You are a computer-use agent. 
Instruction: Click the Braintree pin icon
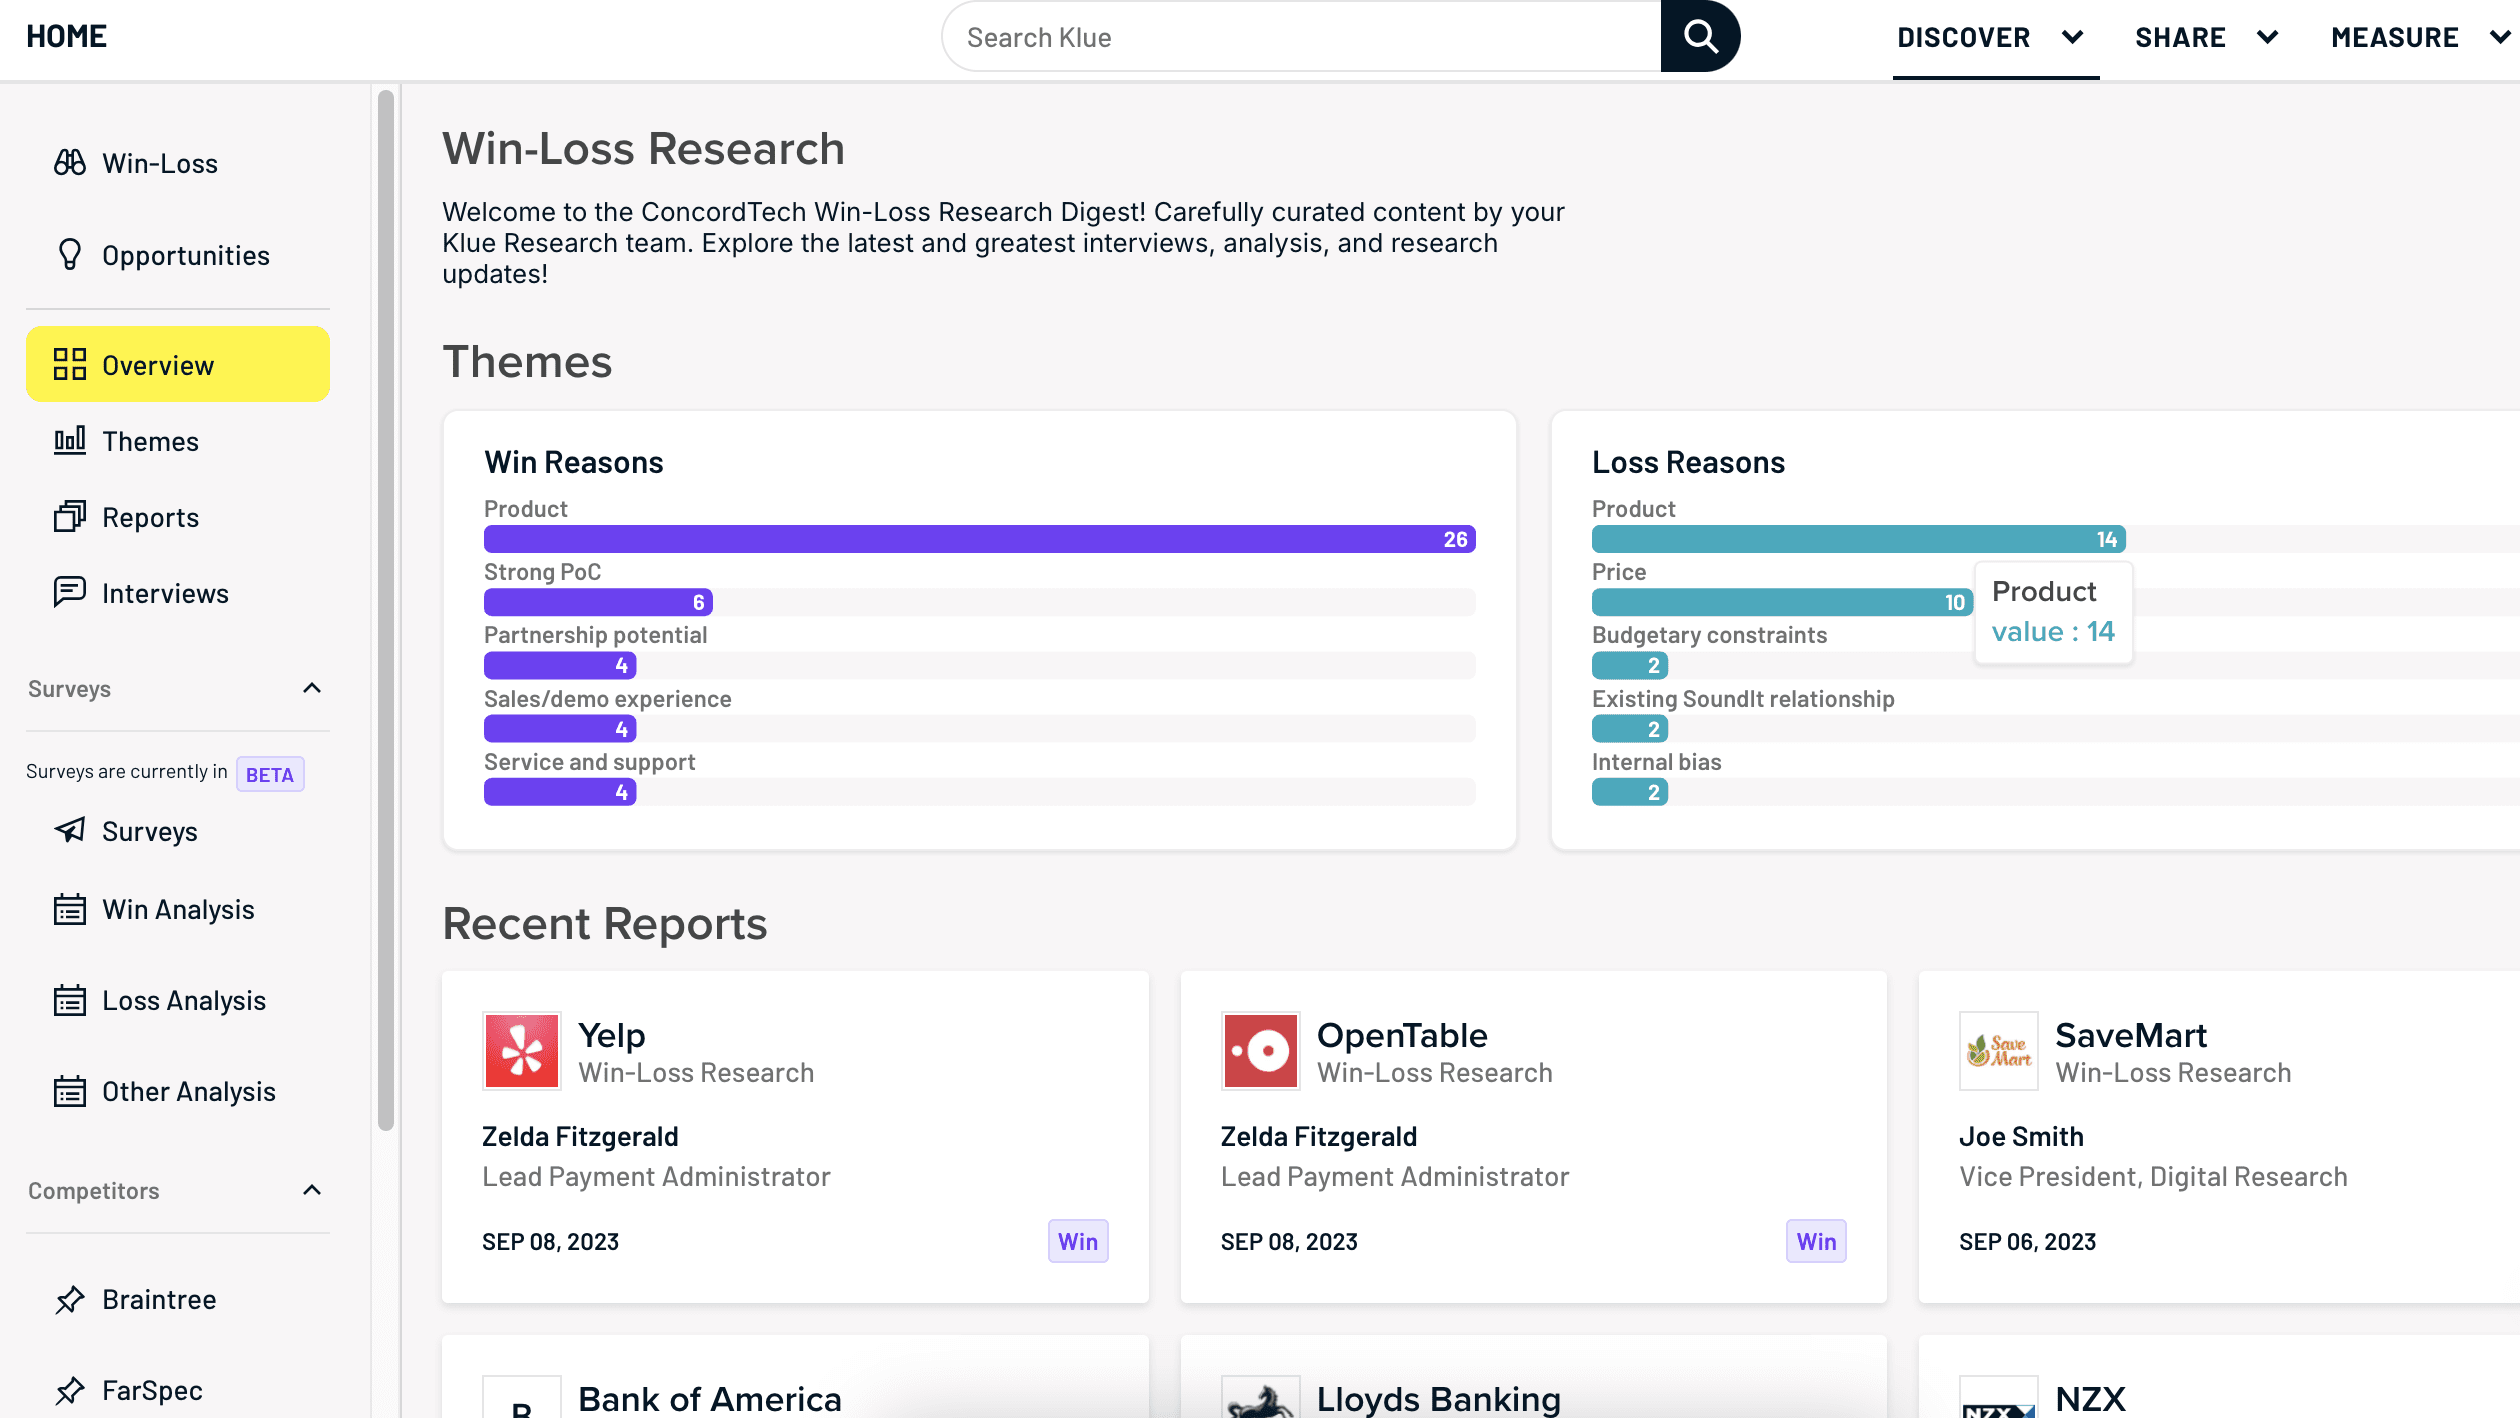tap(69, 1299)
